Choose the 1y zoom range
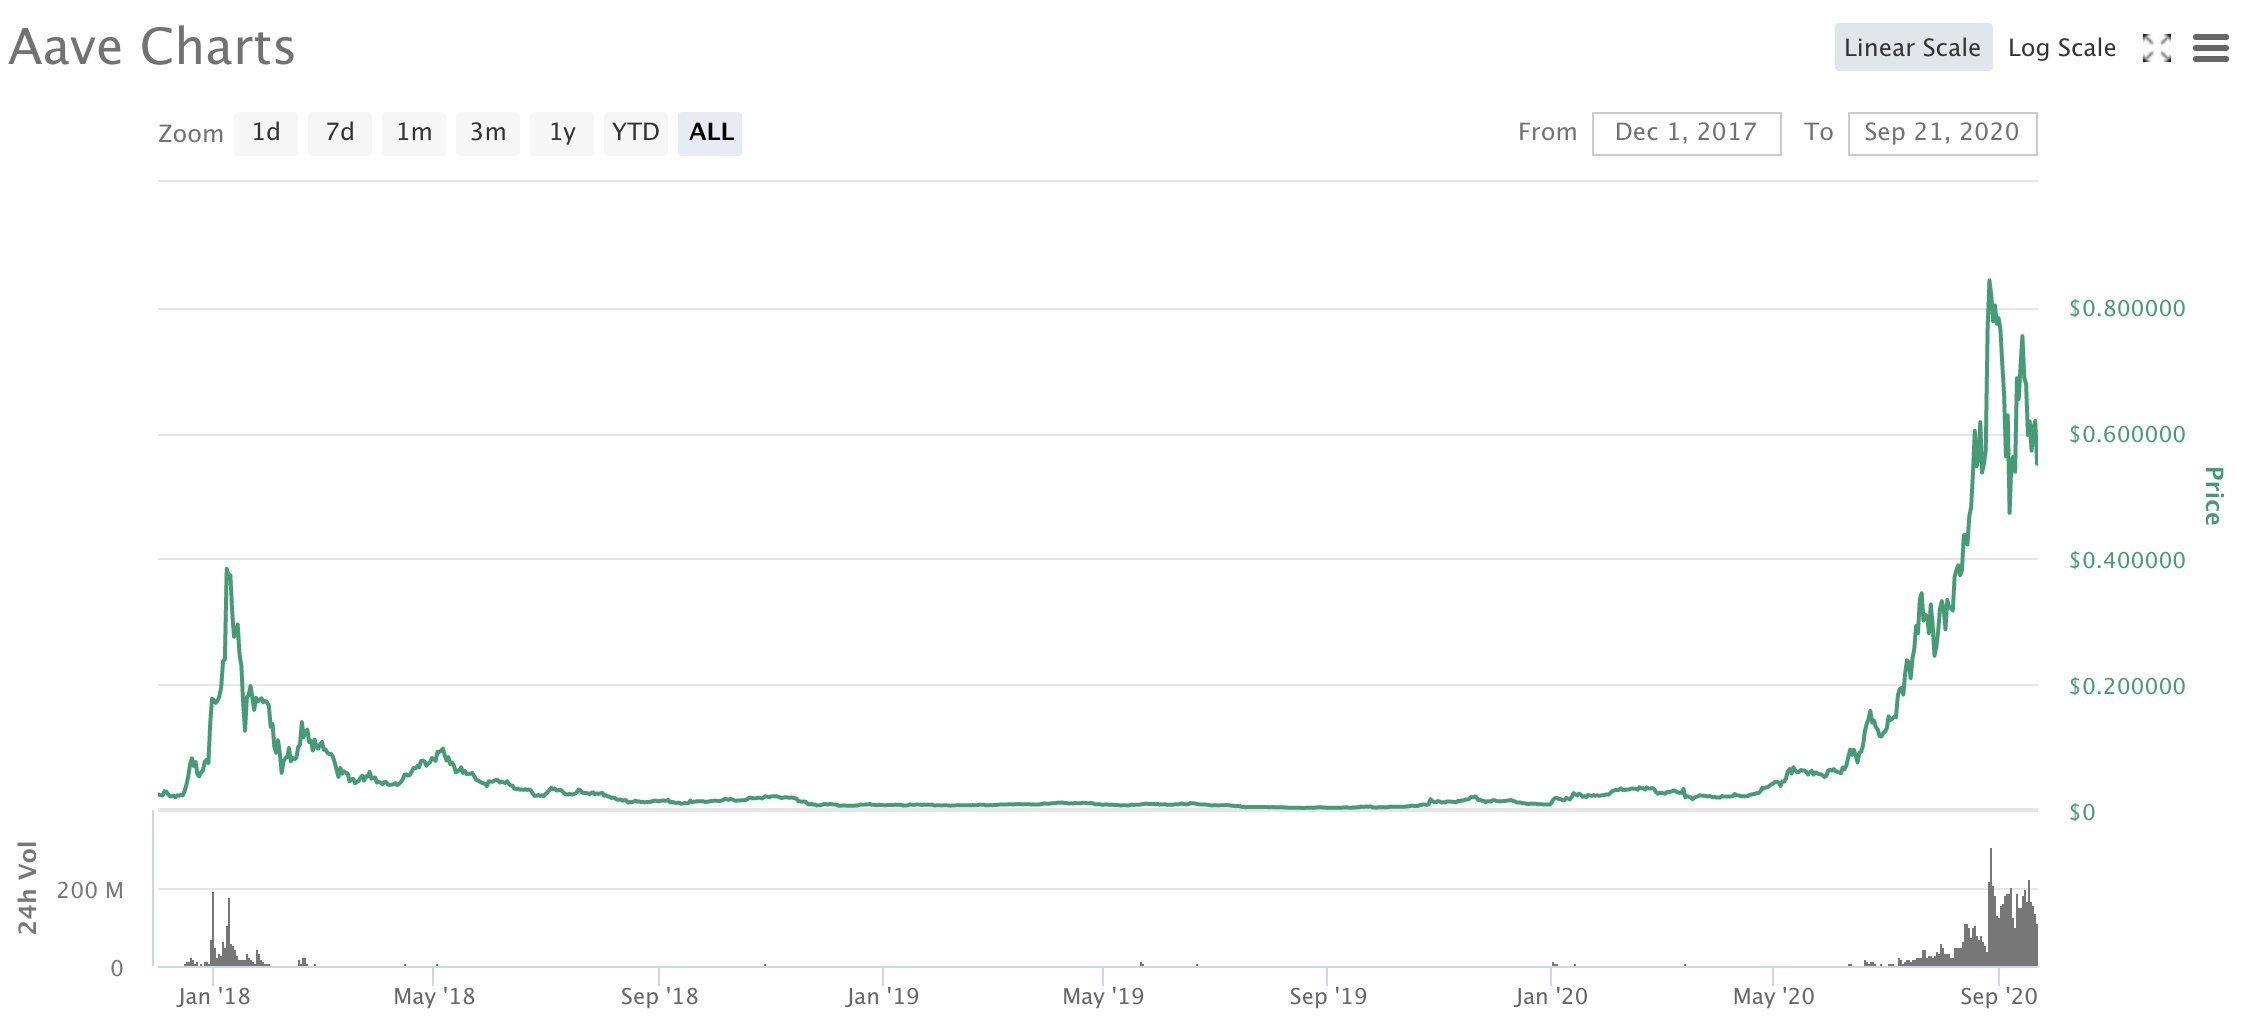 point(562,133)
